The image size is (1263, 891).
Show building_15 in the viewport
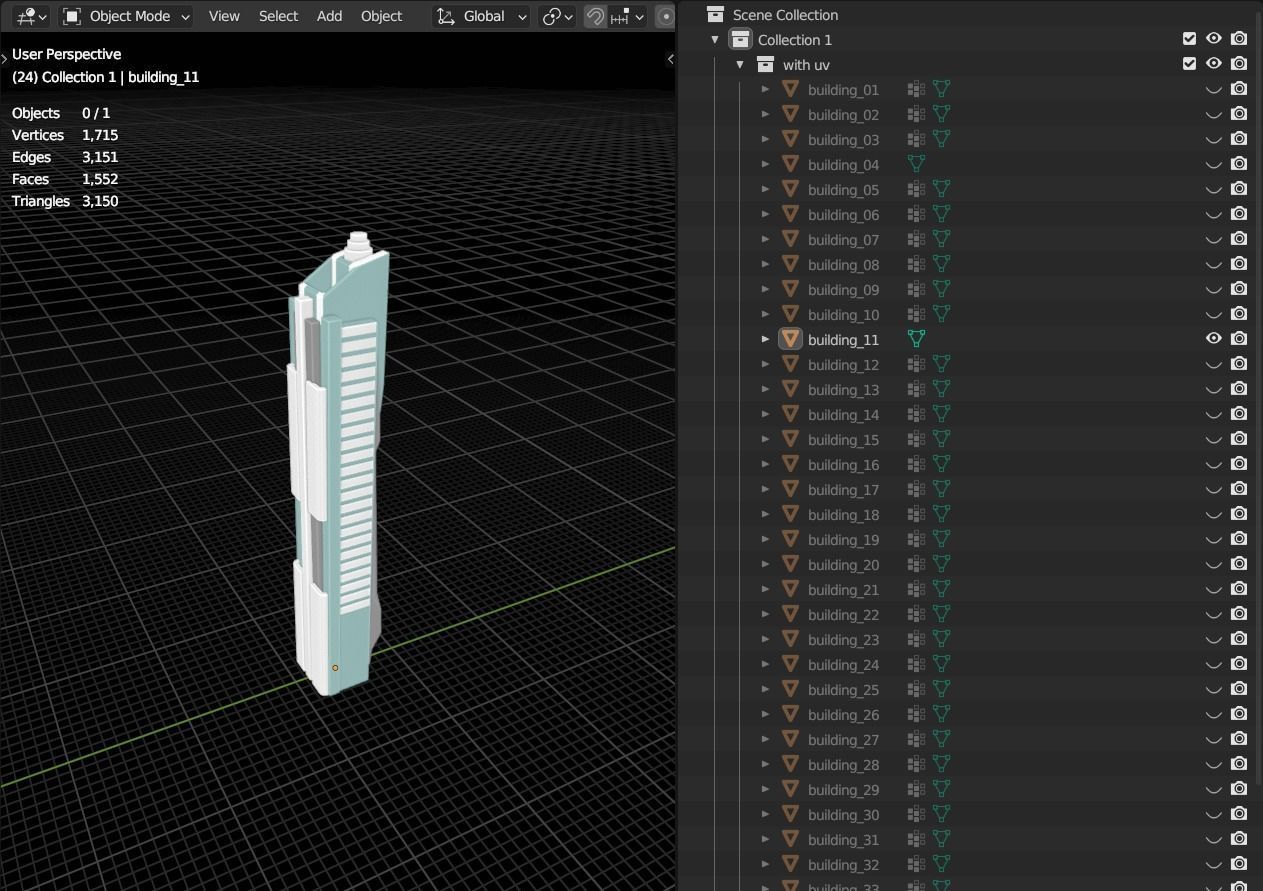click(x=1213, y=440)
